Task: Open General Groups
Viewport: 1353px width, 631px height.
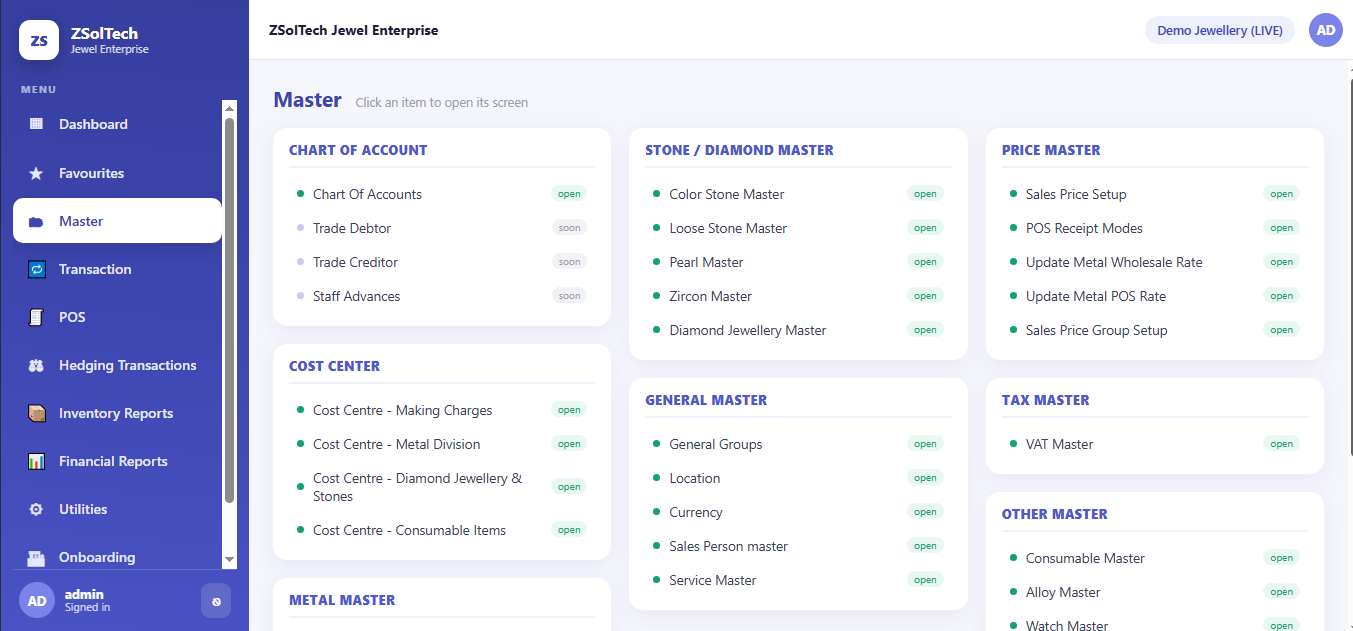Action: [798, 444]
